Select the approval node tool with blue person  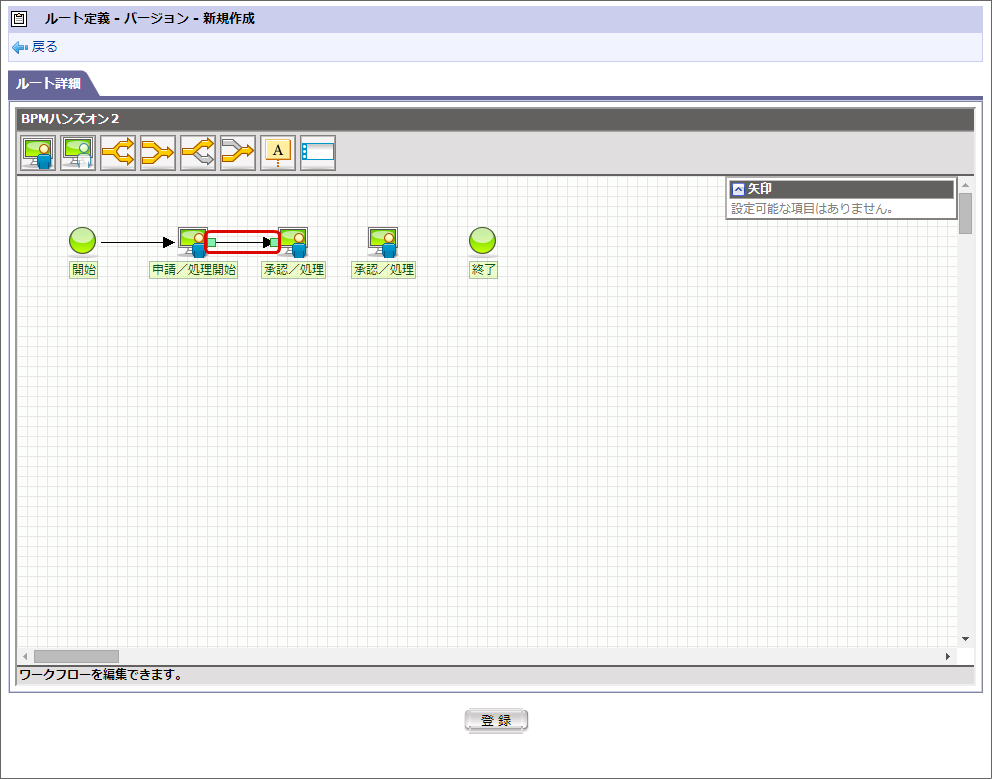38,153
